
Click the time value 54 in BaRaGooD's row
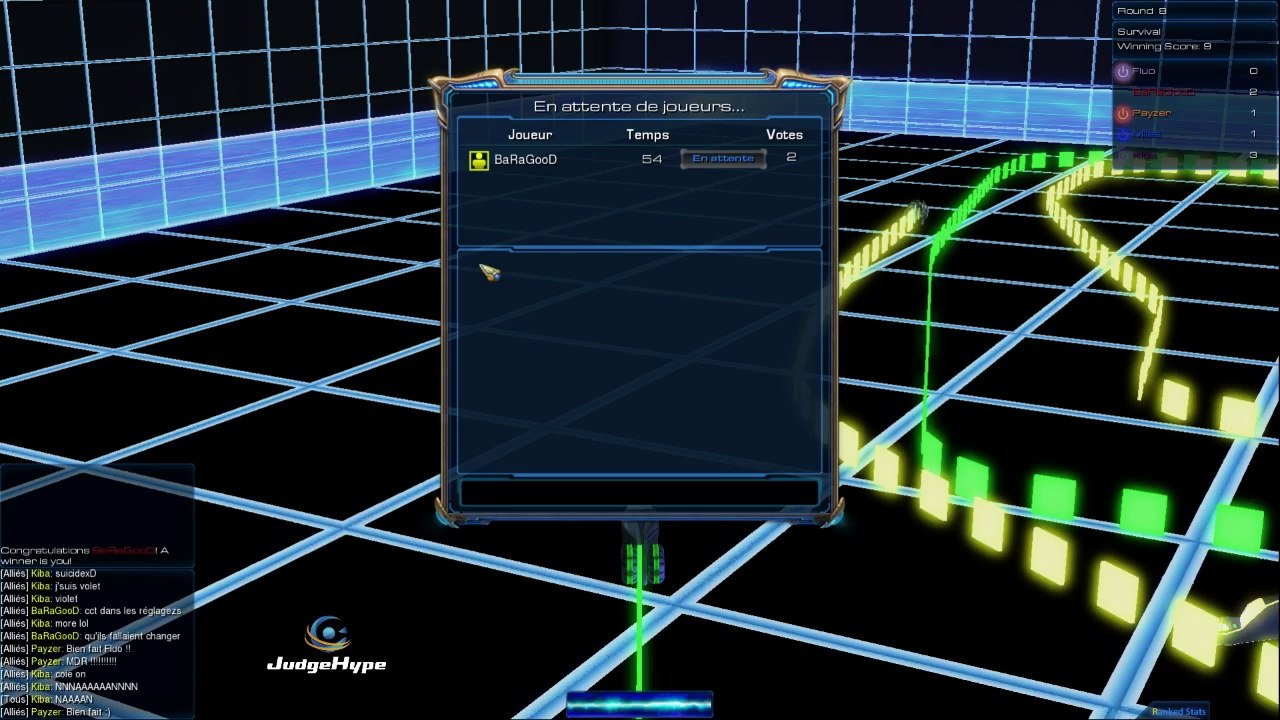tap(652, 159)
